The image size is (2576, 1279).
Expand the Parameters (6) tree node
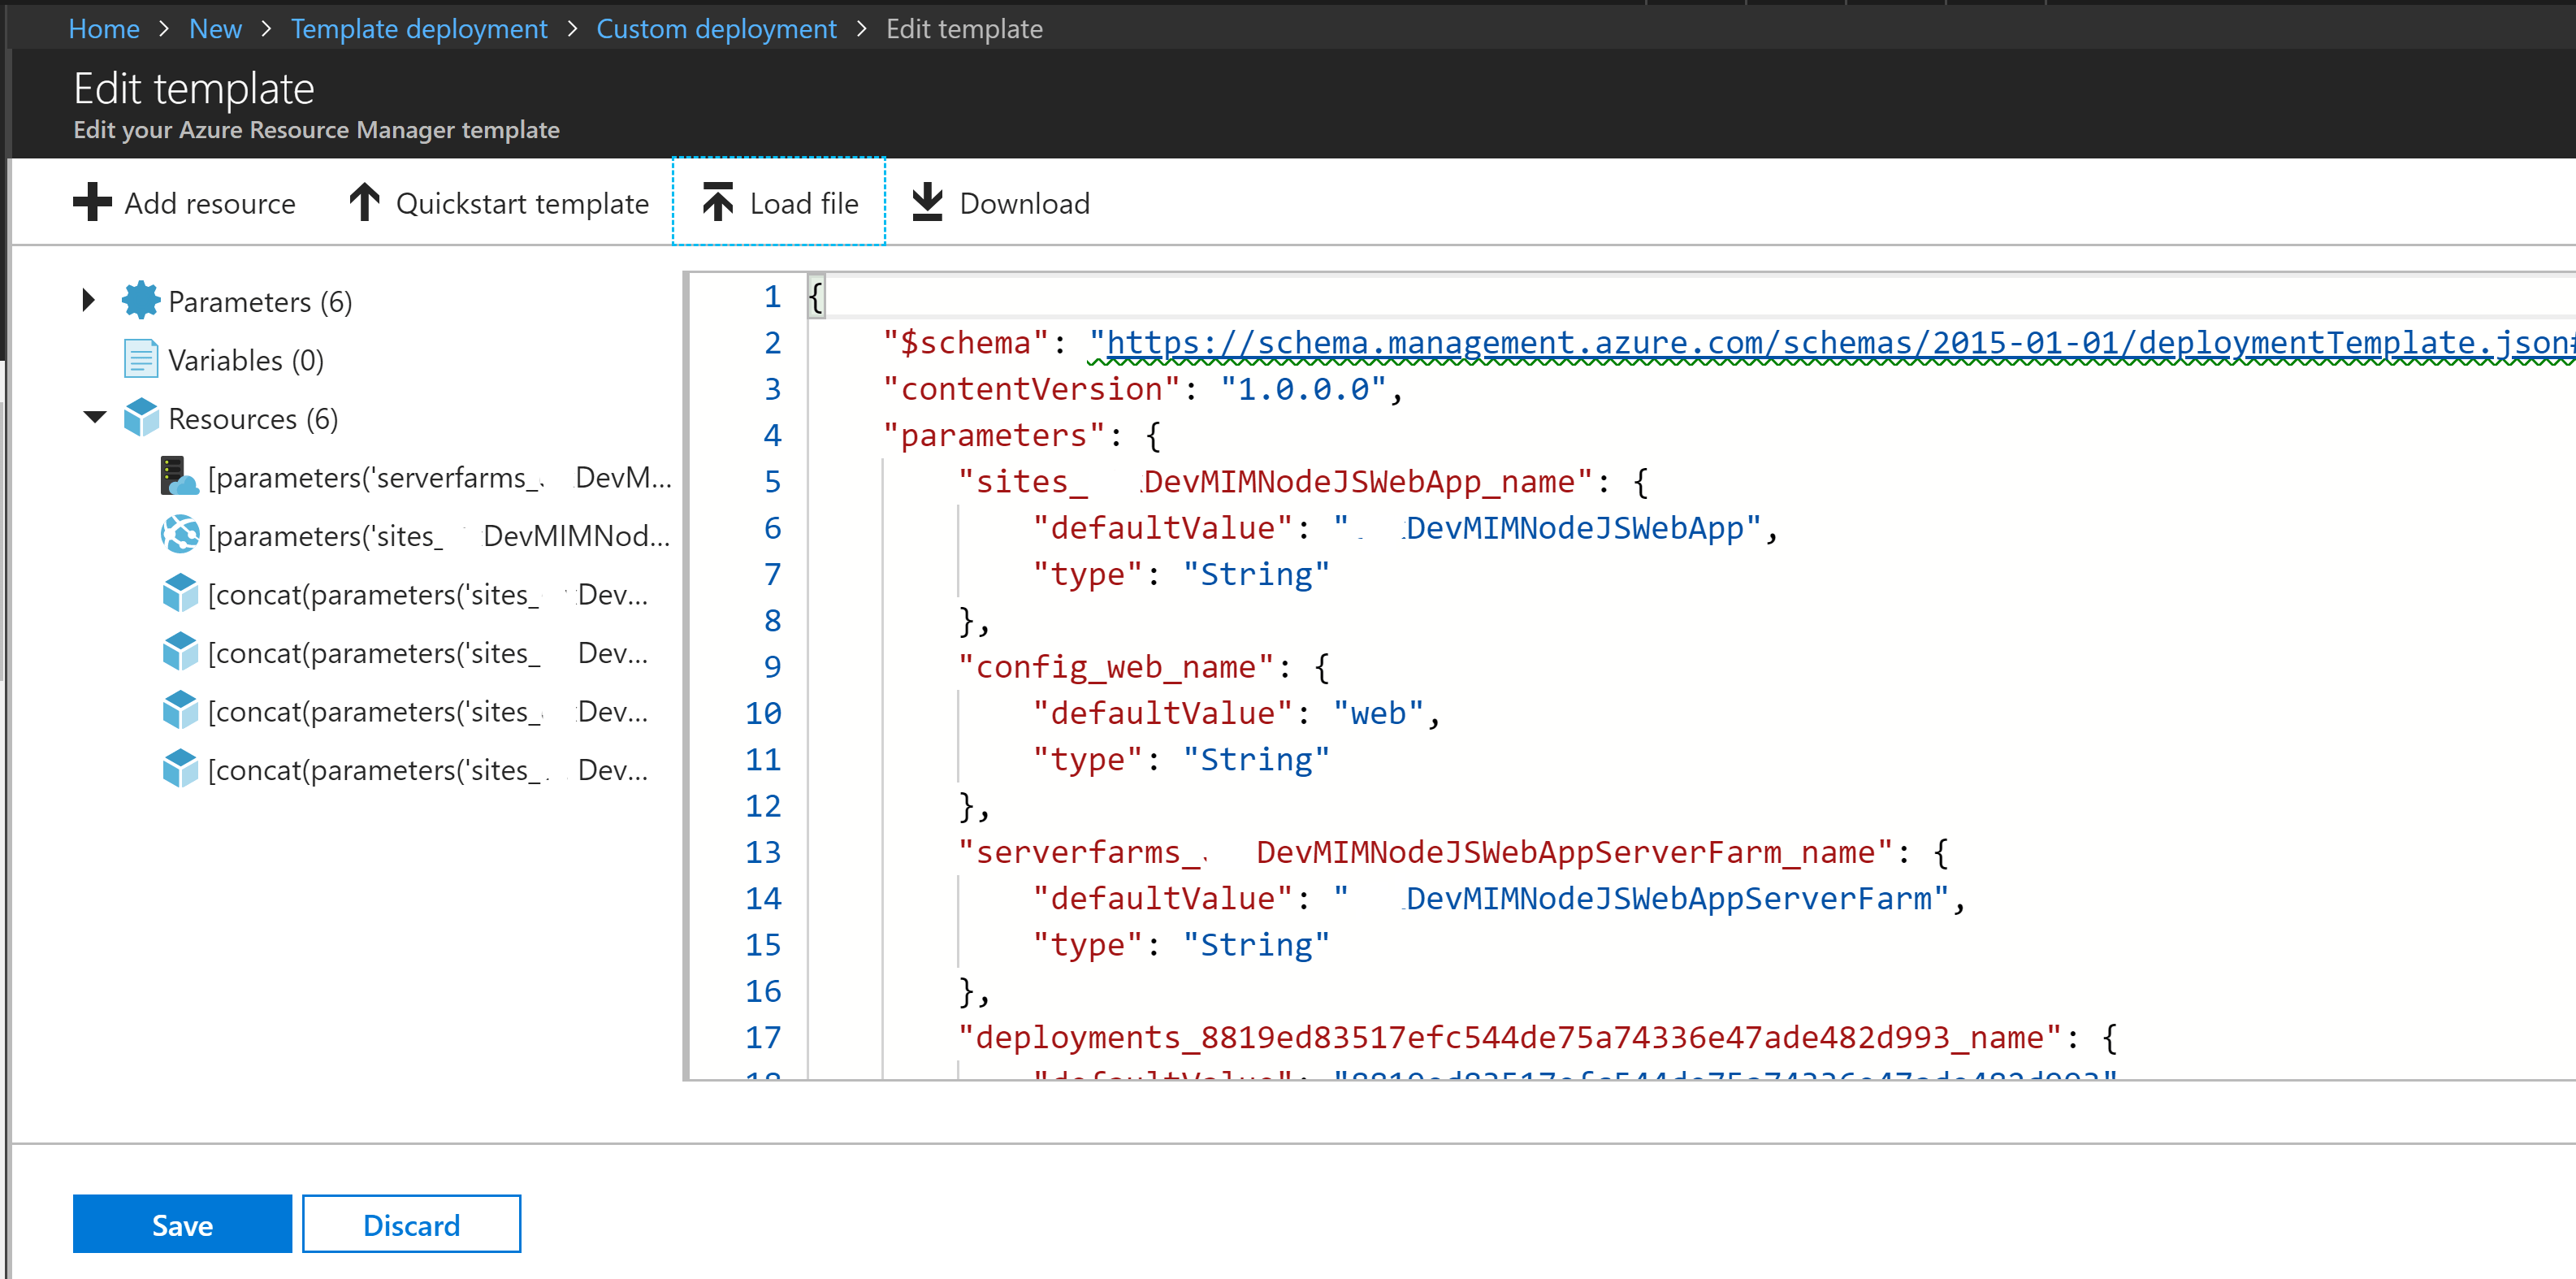pyautogui.click(x=88, y=300)
